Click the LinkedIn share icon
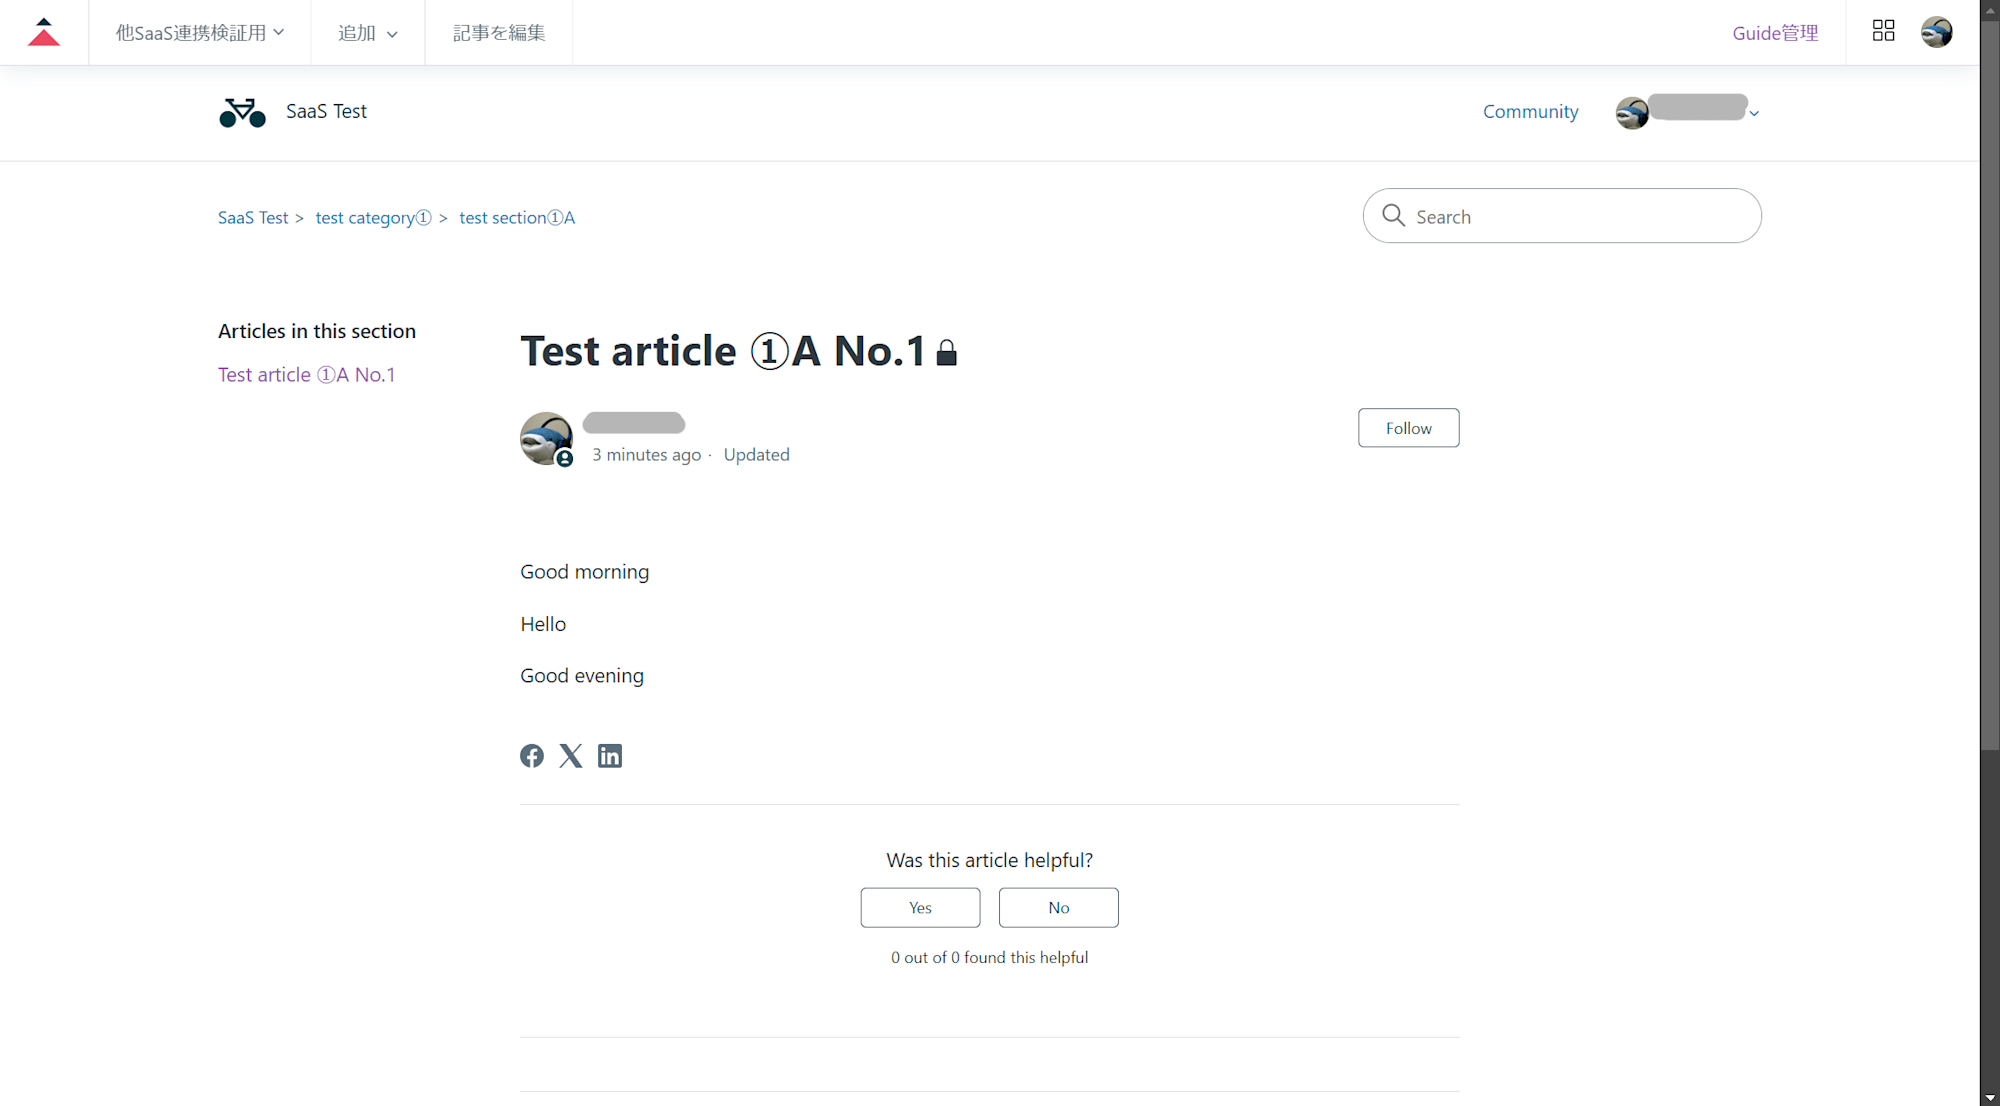 click(x=609, y=756)
